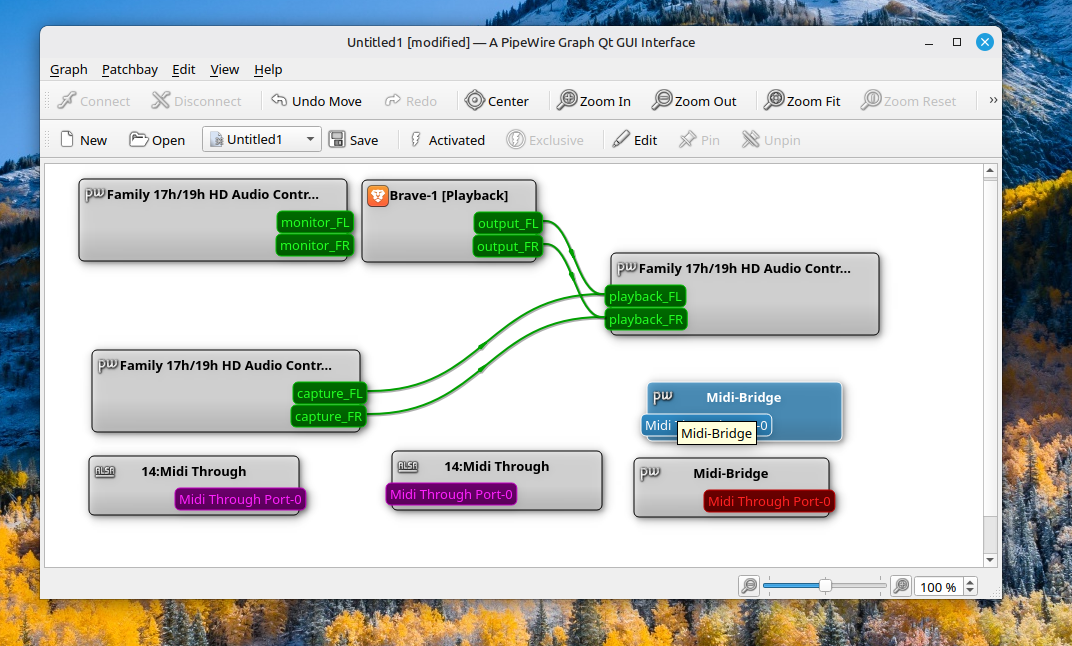Click the zoom slider handle in status bar
Viewport: 1072px width, 646px height.
click(825, 586)
